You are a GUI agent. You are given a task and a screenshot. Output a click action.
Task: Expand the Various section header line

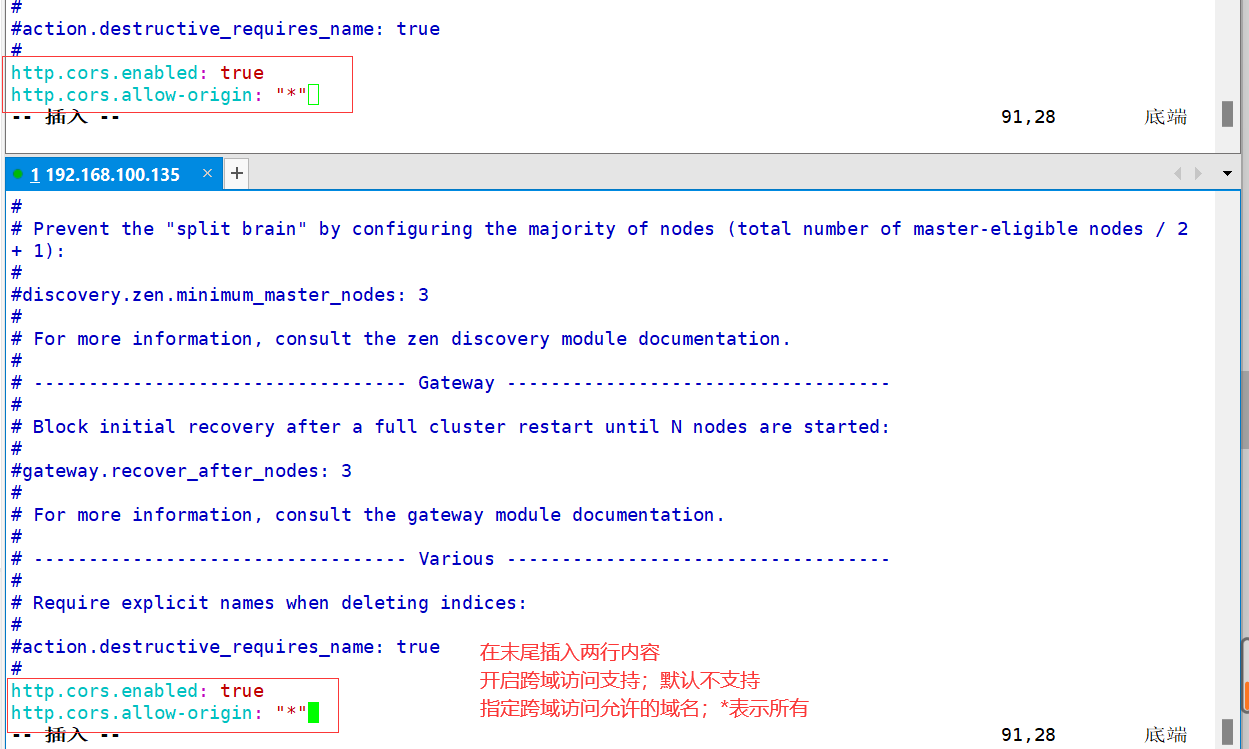pos(455,558)
